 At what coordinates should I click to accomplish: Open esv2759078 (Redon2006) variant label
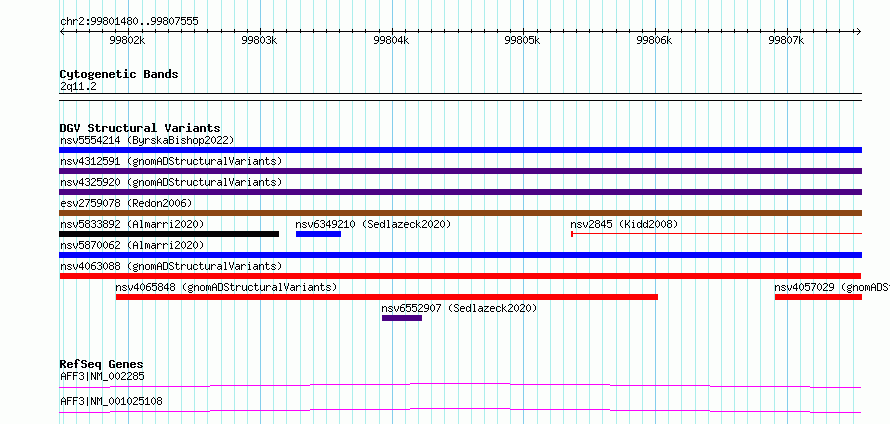pyautogui.click(x=126, y=203)
